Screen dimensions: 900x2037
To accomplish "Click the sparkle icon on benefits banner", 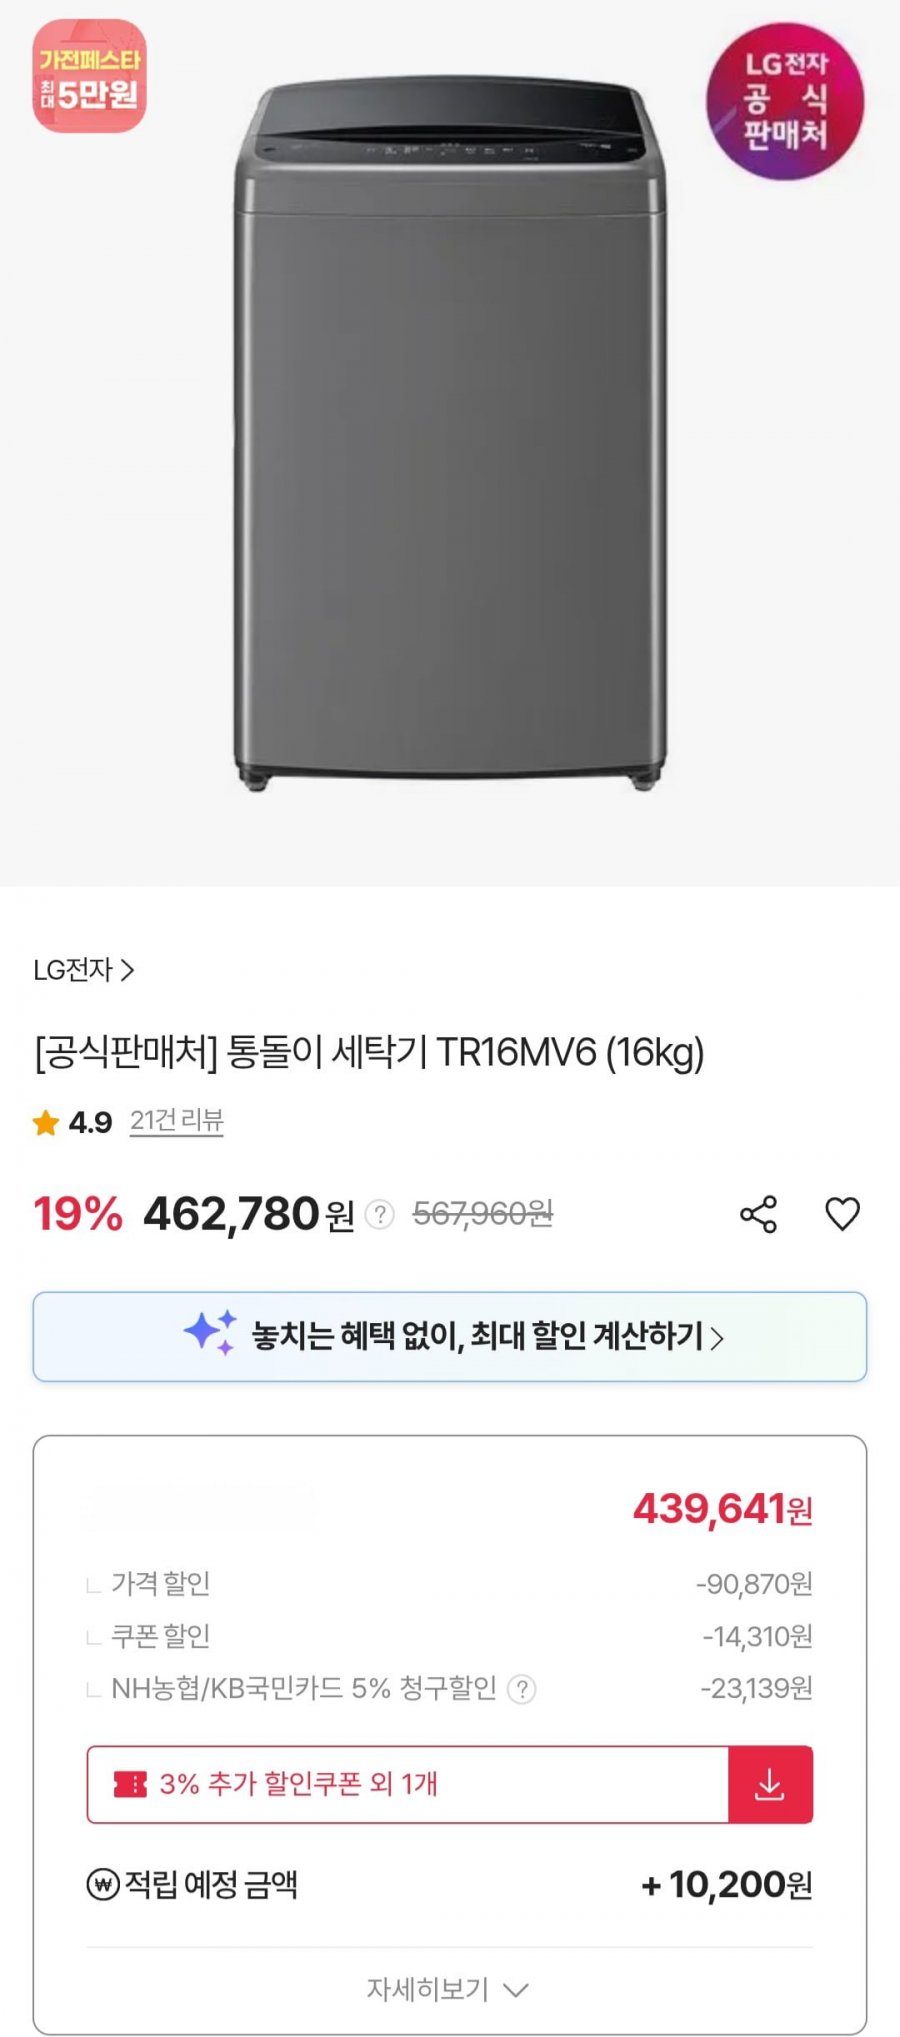I will coord(210,1332).
